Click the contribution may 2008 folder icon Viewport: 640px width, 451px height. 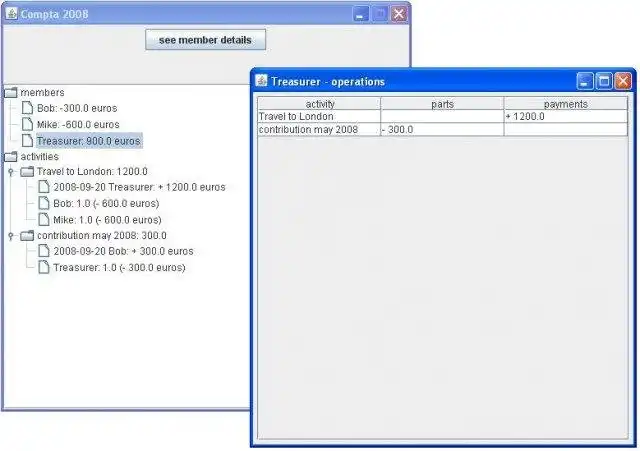(x=27, y=235)
